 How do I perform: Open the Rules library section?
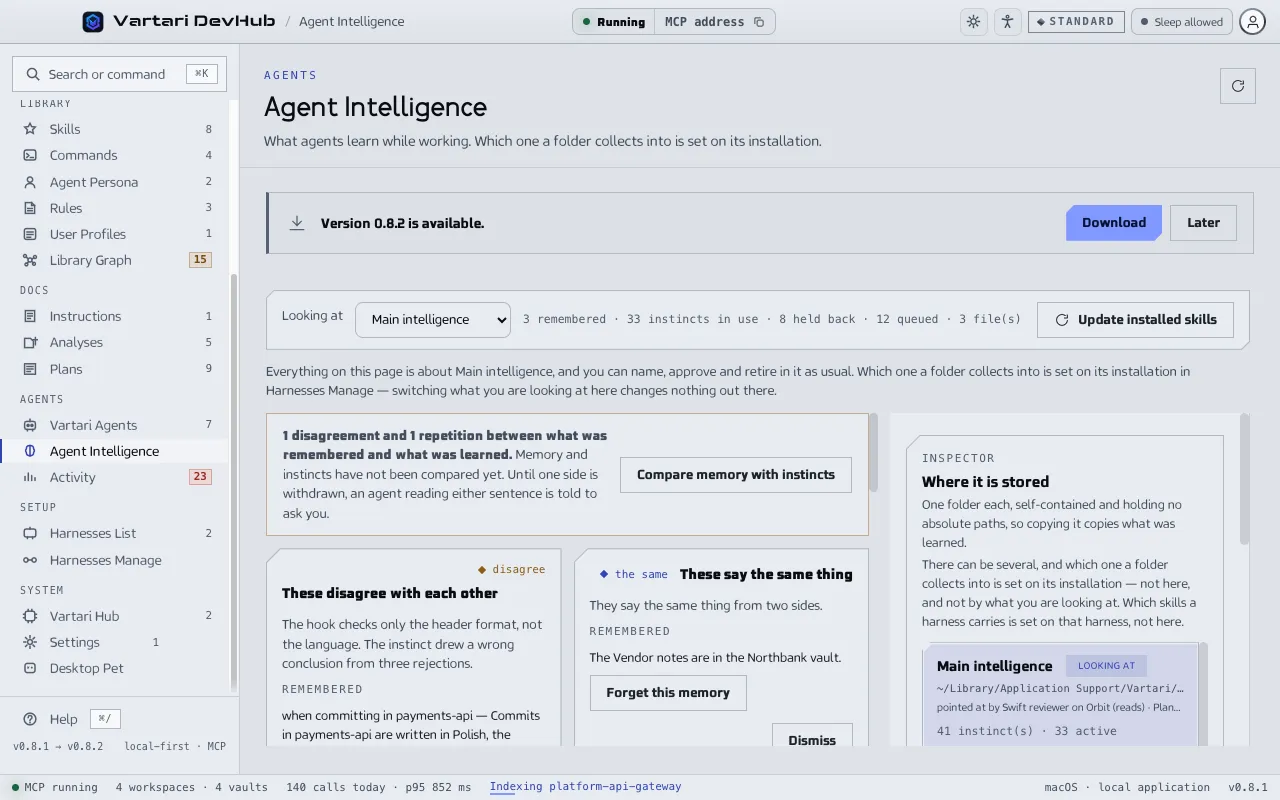(116, 208)
